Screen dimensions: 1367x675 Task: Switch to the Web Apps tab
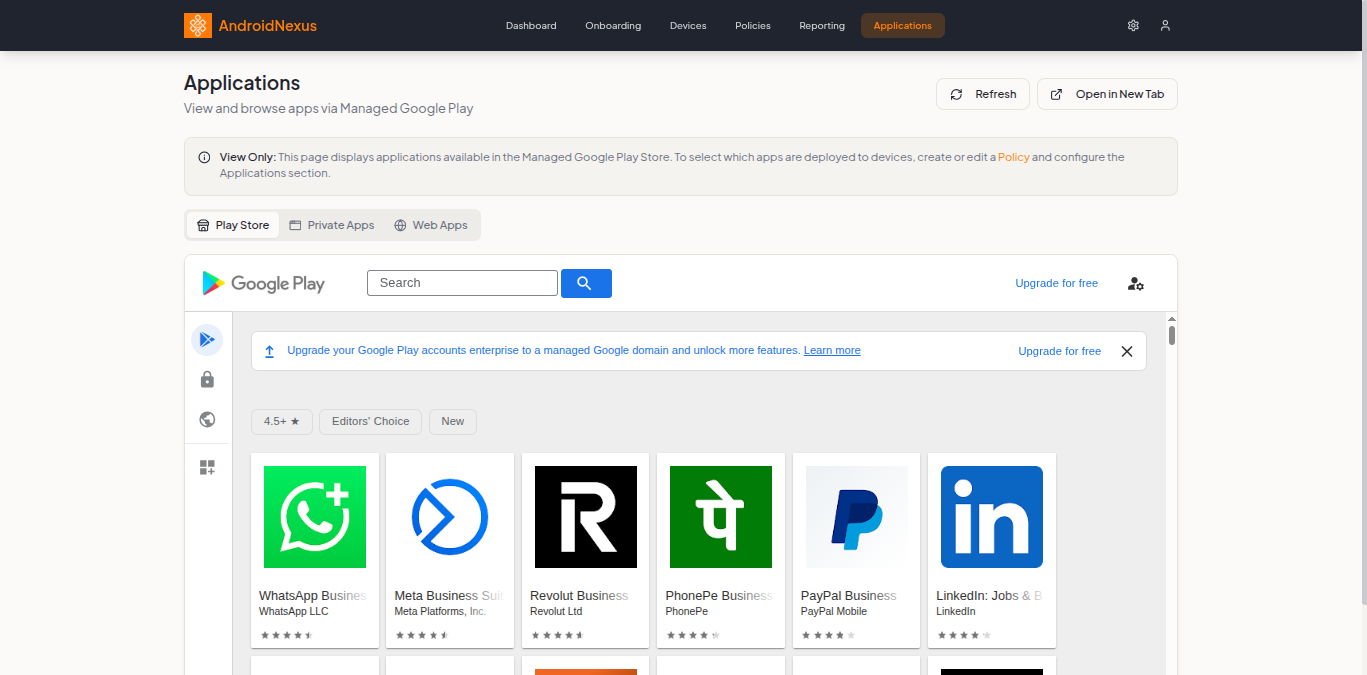[x=431, y=225]
